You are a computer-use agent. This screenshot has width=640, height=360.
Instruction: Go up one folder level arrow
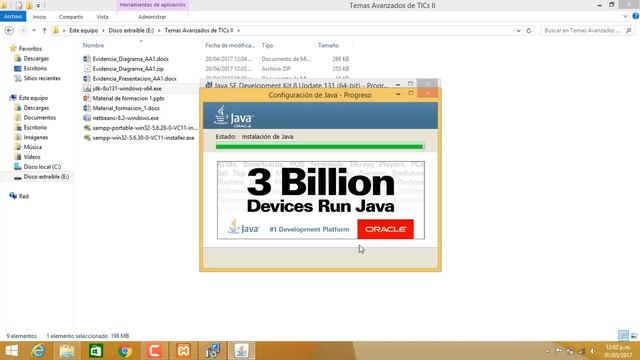pos(44,31)
